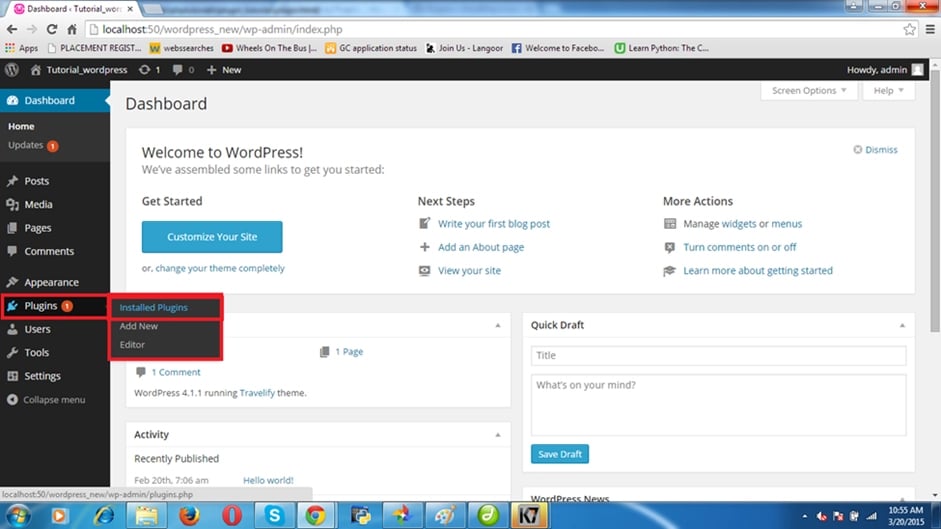
Task: Open the Chrome menu hamburger icon
Action: point(930,29)
